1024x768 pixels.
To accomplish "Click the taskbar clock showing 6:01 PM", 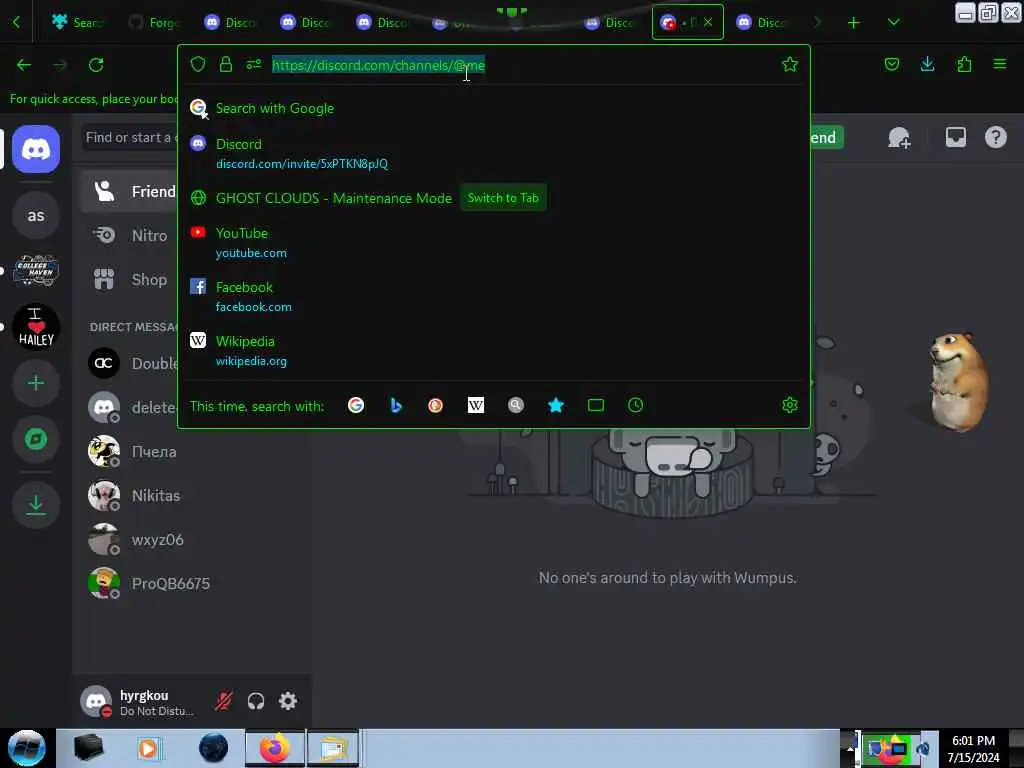I will tap(973, 748).
